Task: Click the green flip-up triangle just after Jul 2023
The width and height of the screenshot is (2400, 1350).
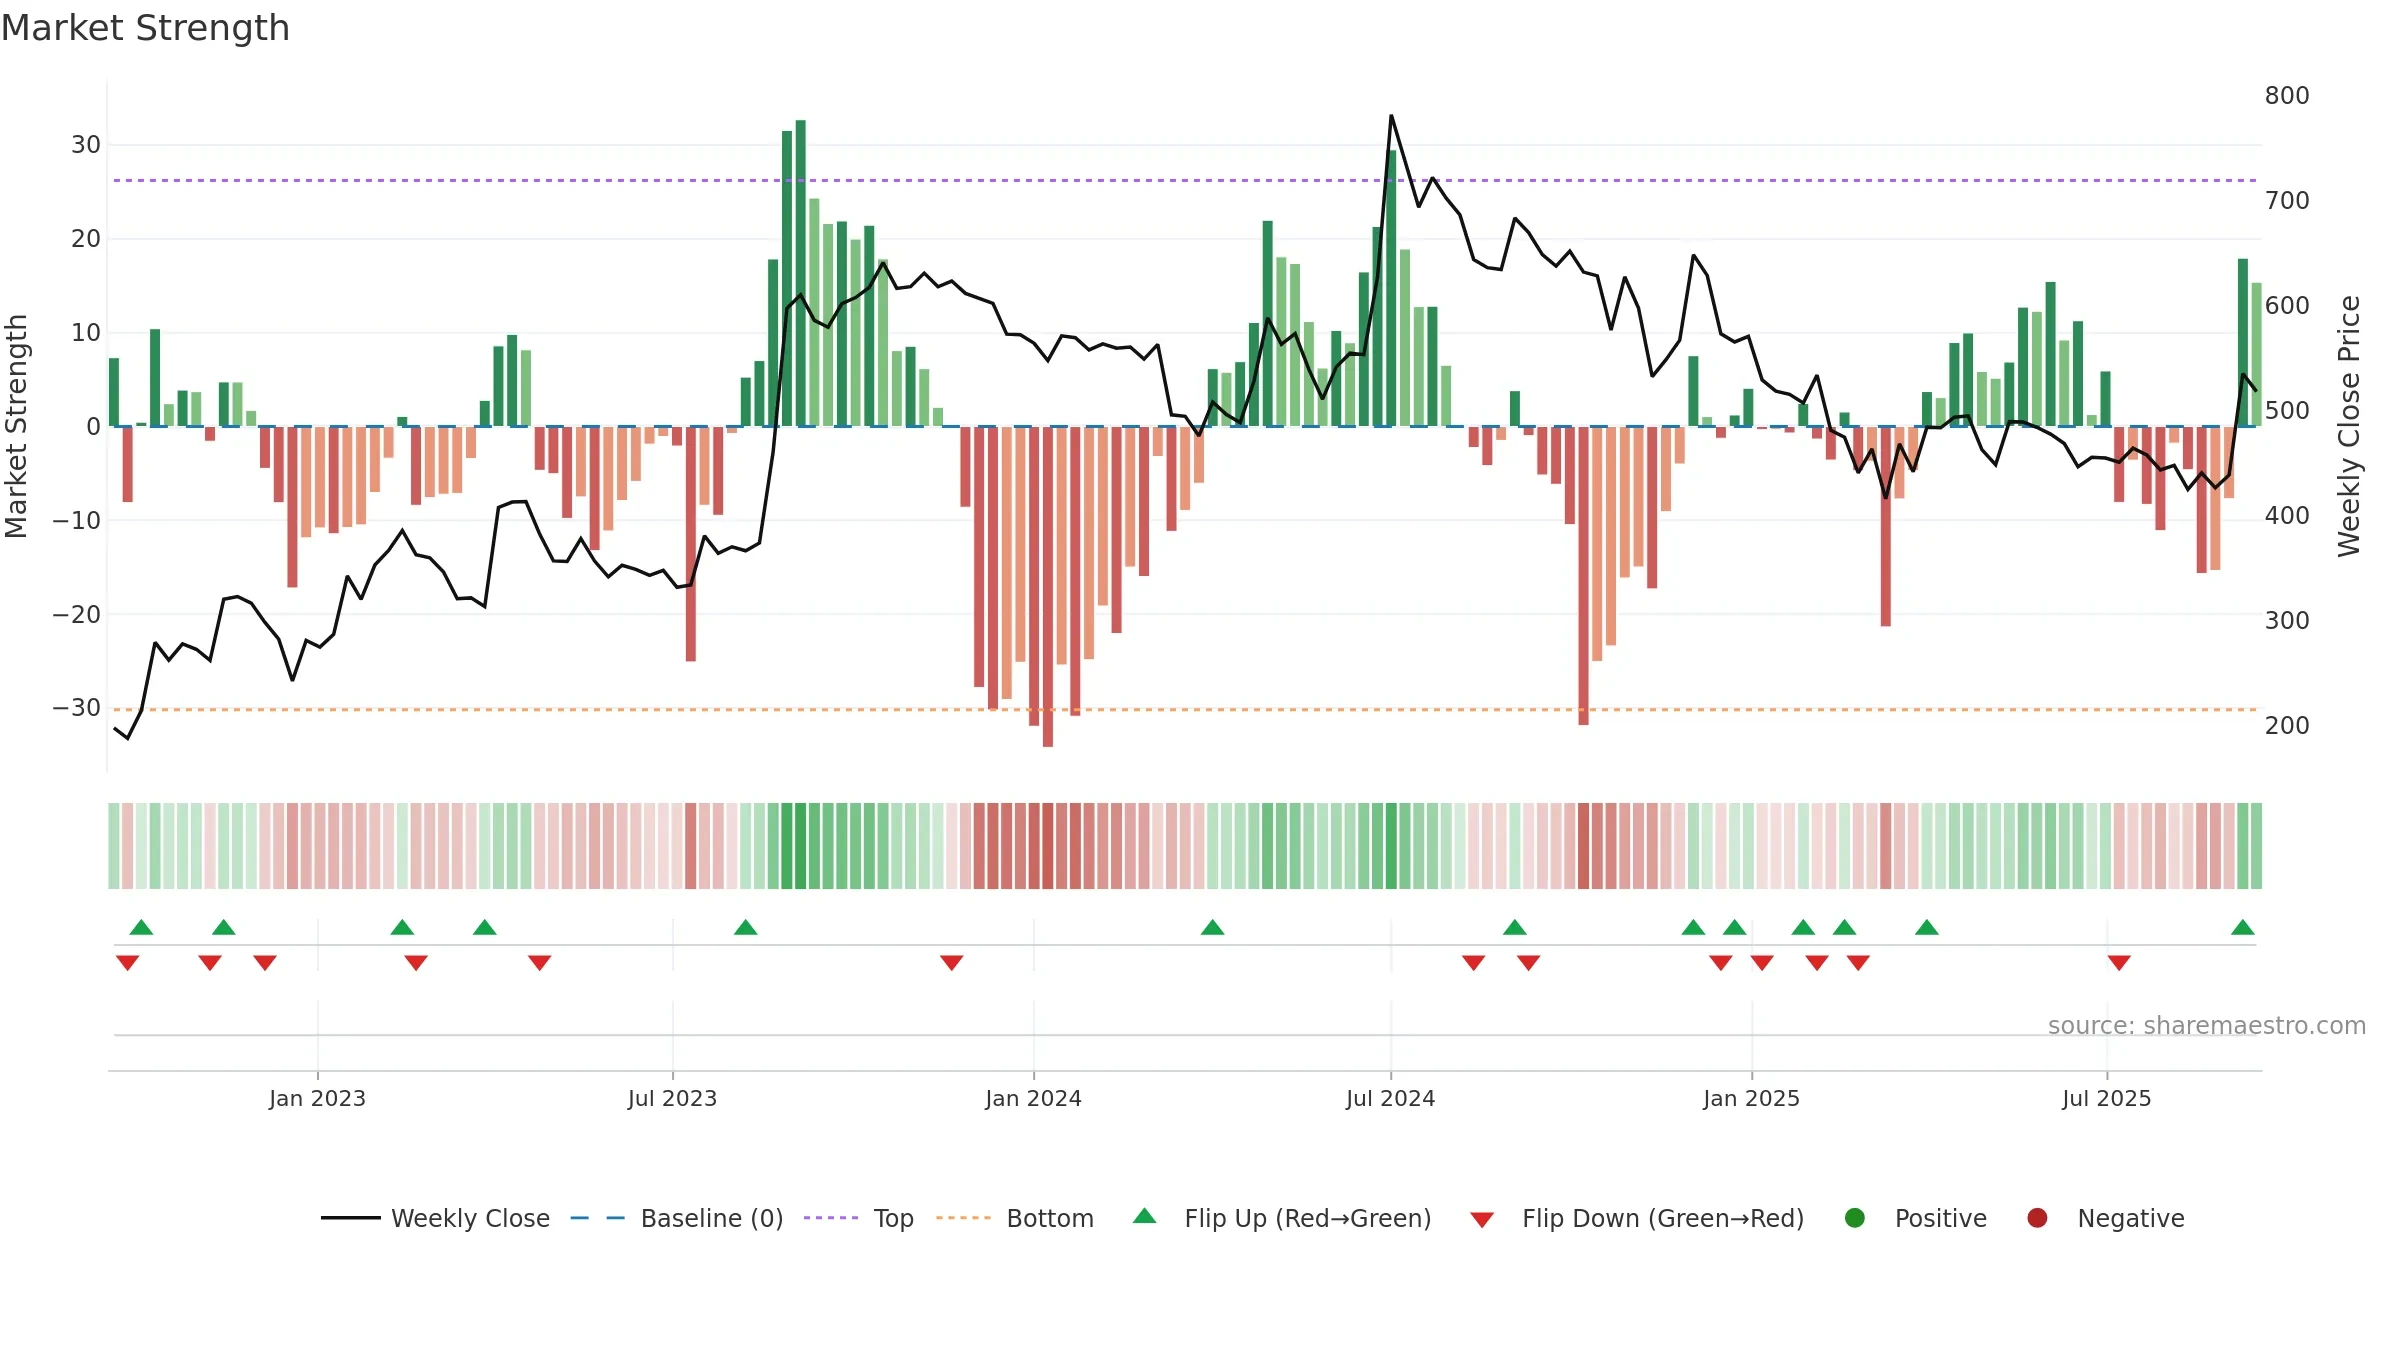Action: click(746, 927)
